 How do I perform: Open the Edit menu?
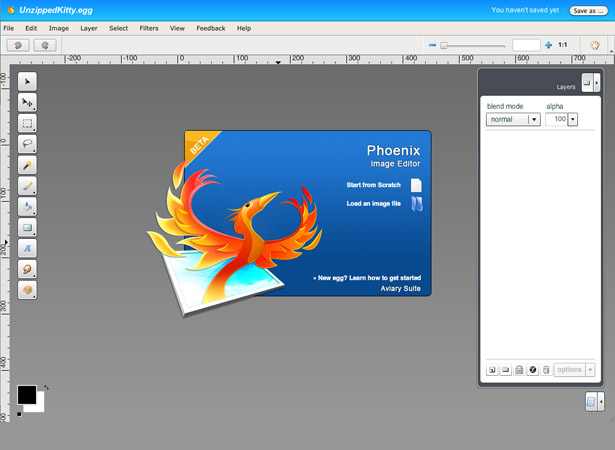(x=31, y=28)
